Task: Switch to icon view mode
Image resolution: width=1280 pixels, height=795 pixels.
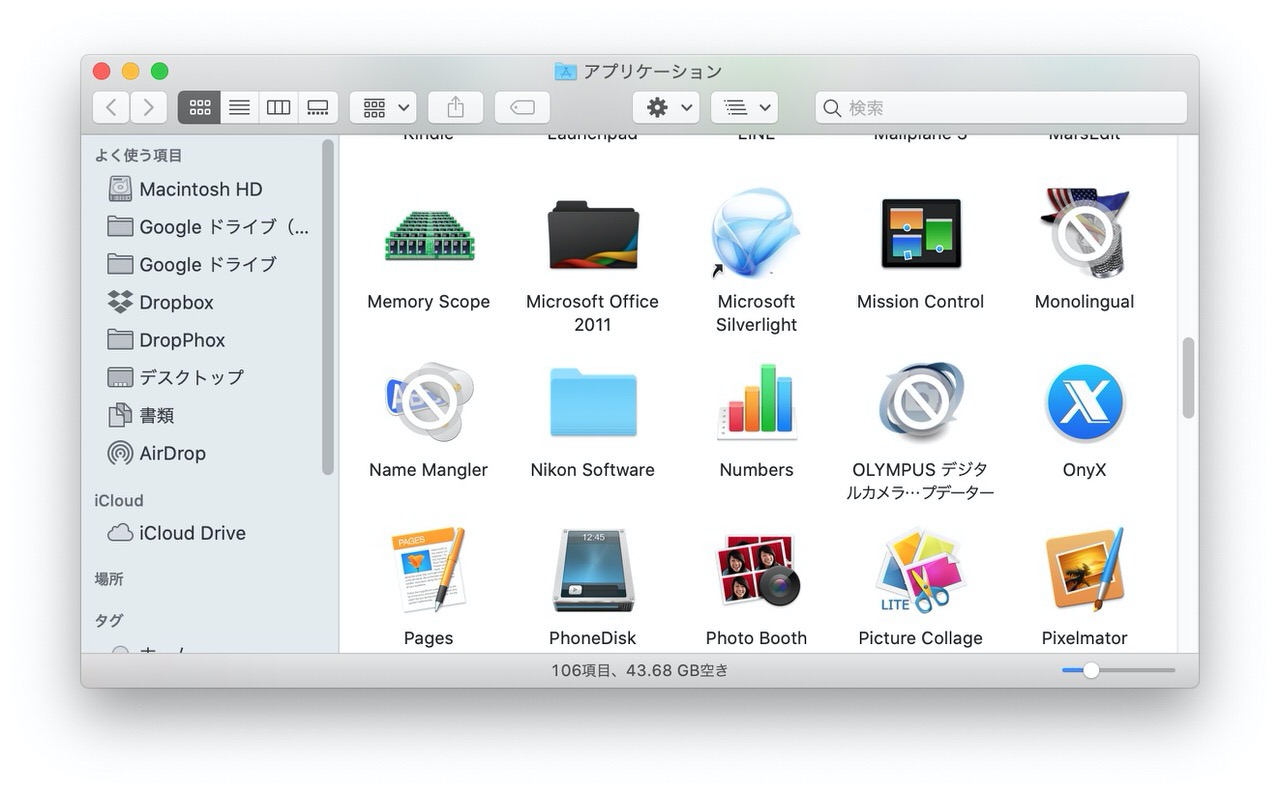Action: point(199,107)
